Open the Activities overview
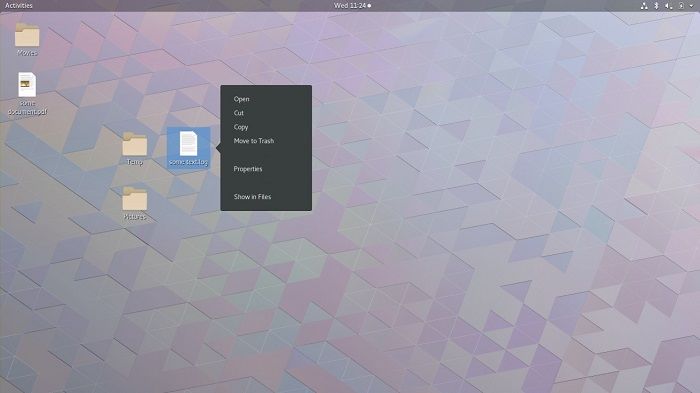 tap(19, 6)
